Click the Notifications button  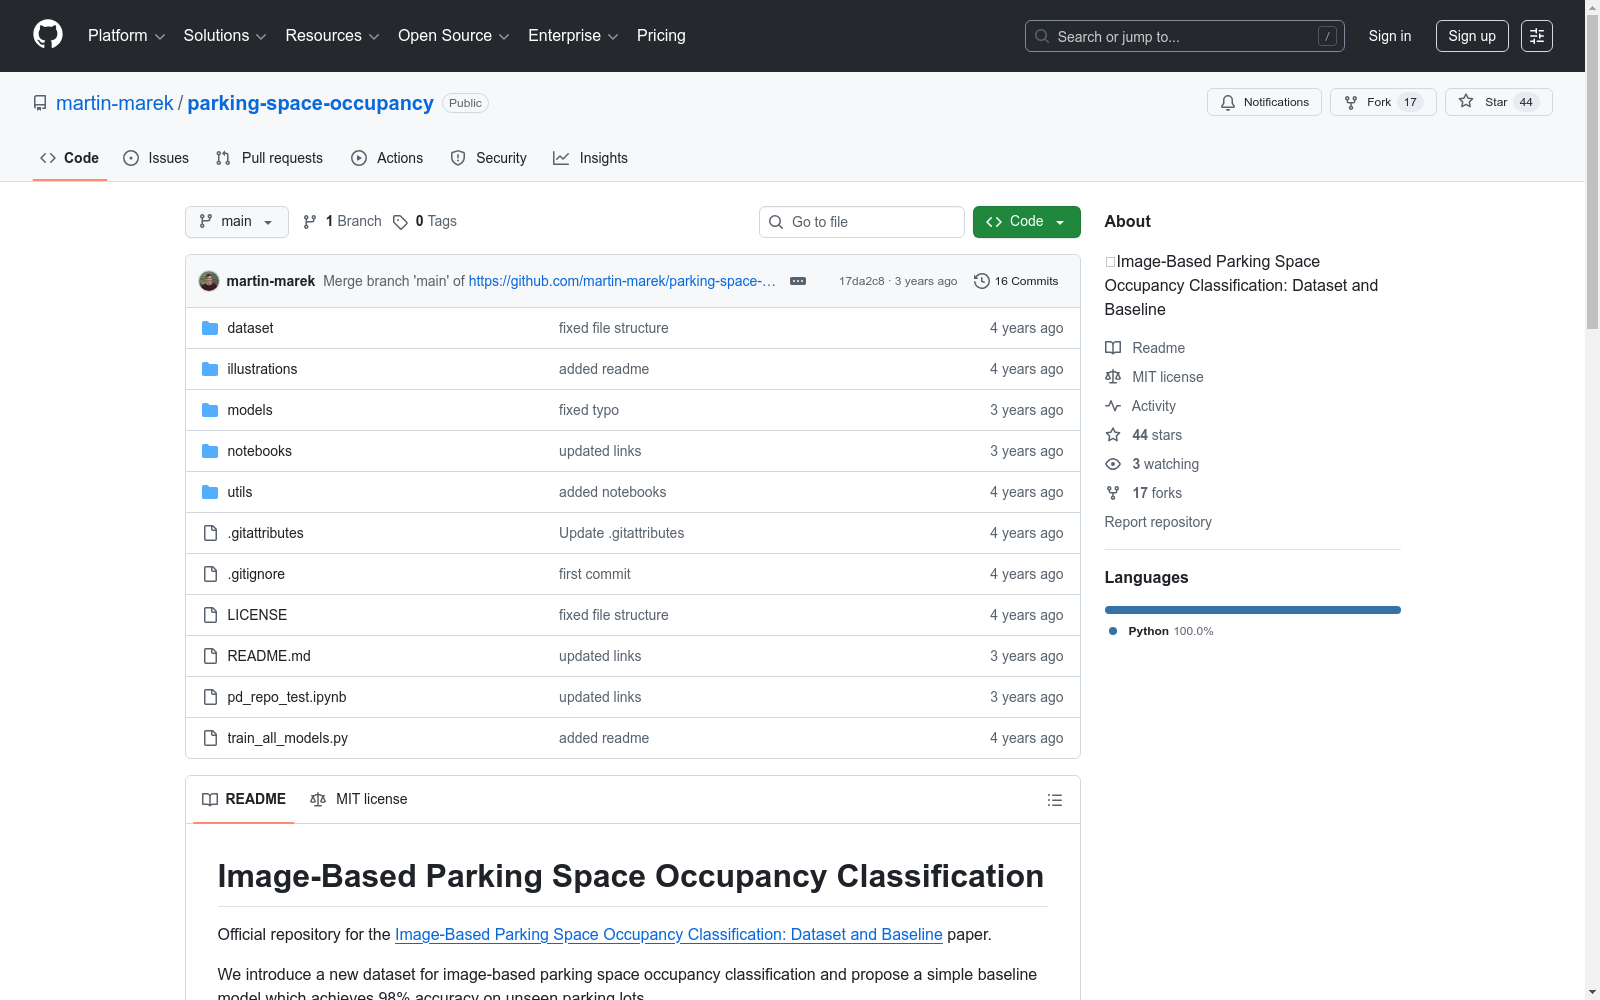[x=1265, y=102]
